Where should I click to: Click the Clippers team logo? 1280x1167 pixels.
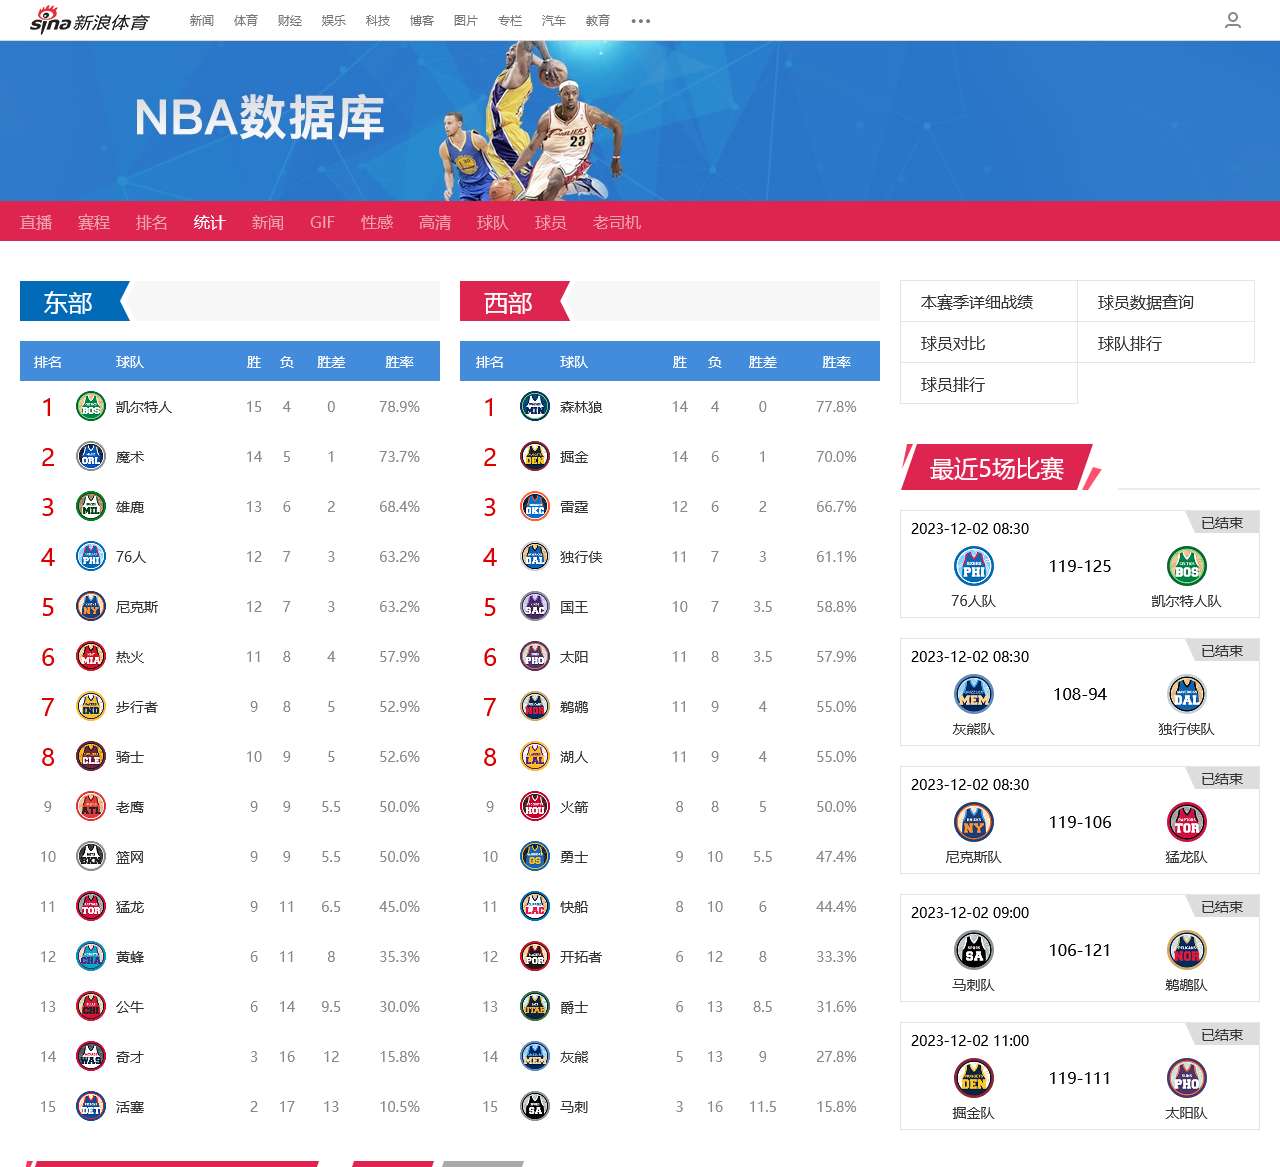coord(535,907)
